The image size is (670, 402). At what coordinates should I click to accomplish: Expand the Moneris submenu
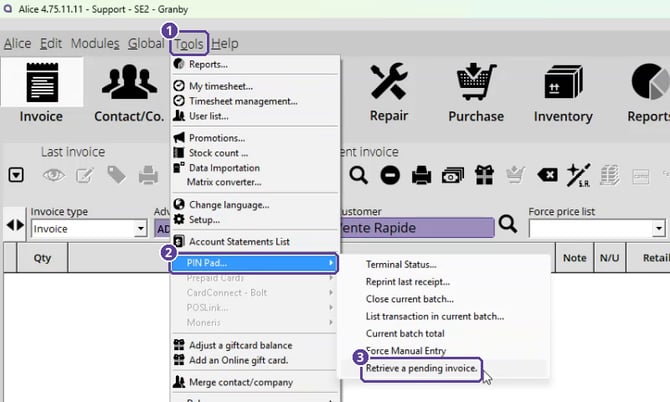tap(255, 323)
